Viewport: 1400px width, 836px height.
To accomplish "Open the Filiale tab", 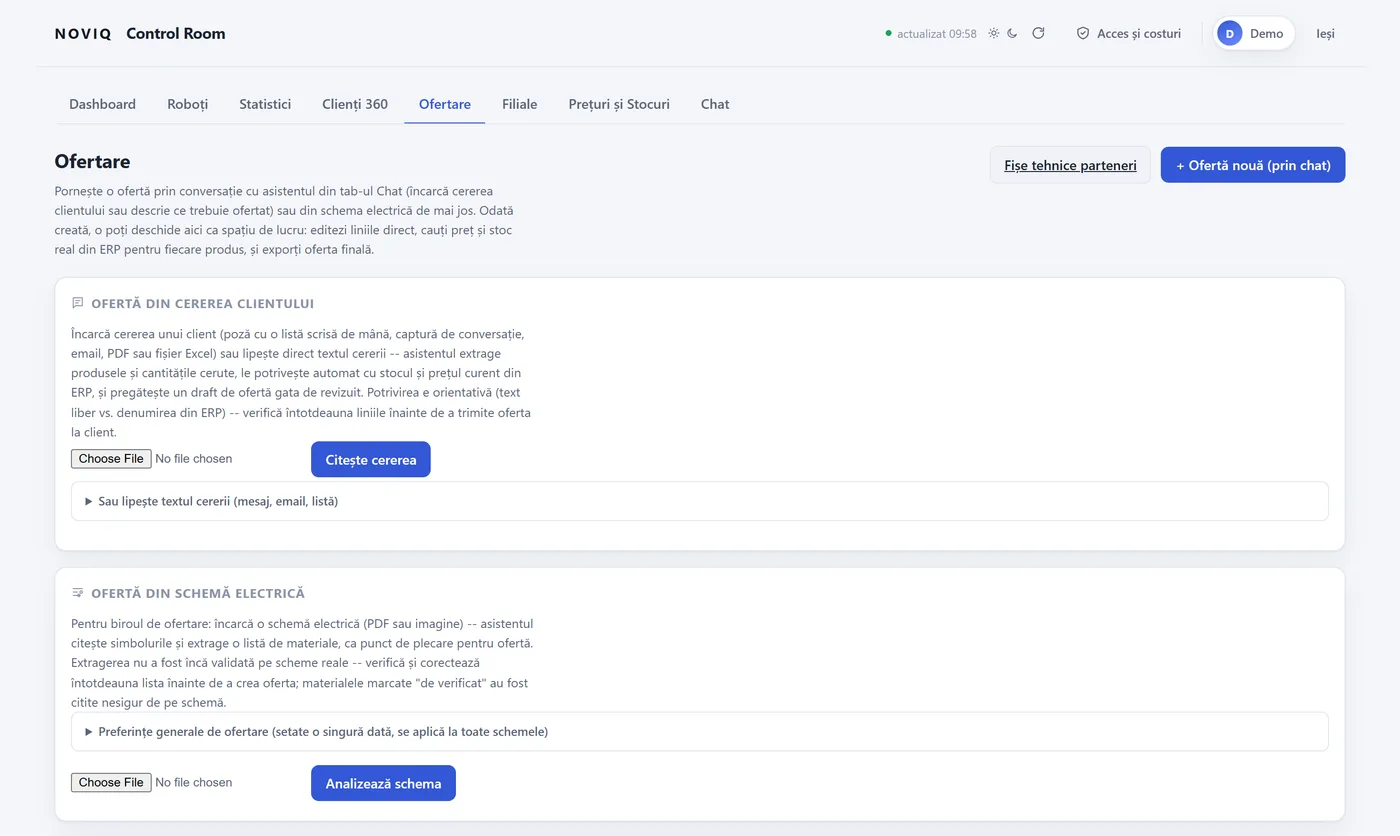I will (520, 104).
